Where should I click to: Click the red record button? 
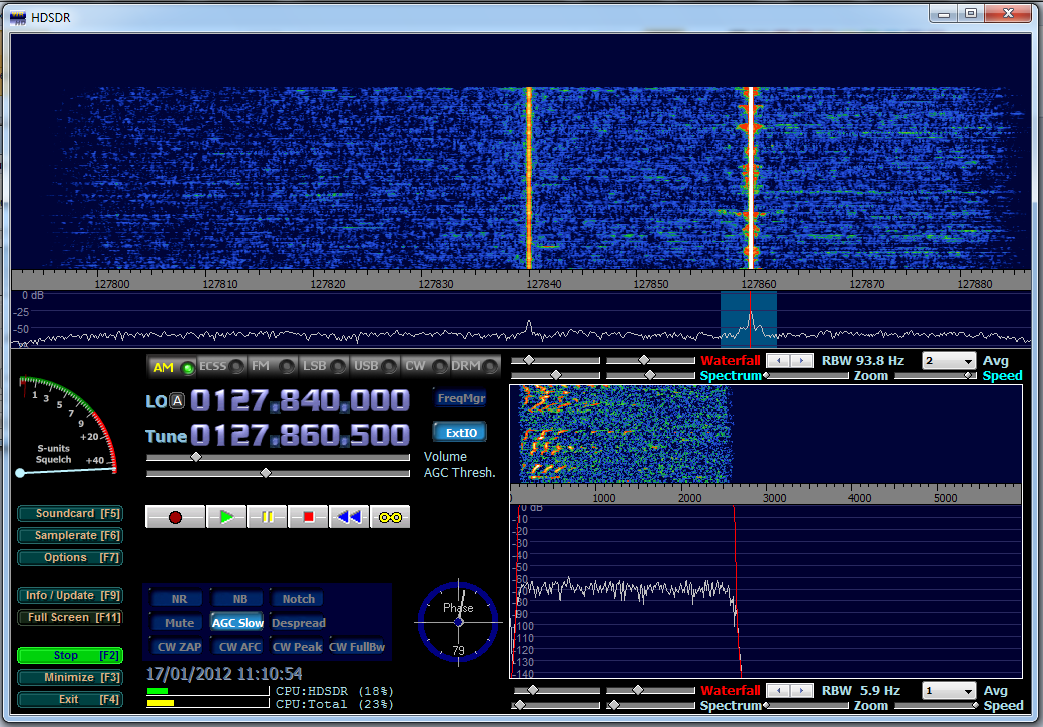175,517
